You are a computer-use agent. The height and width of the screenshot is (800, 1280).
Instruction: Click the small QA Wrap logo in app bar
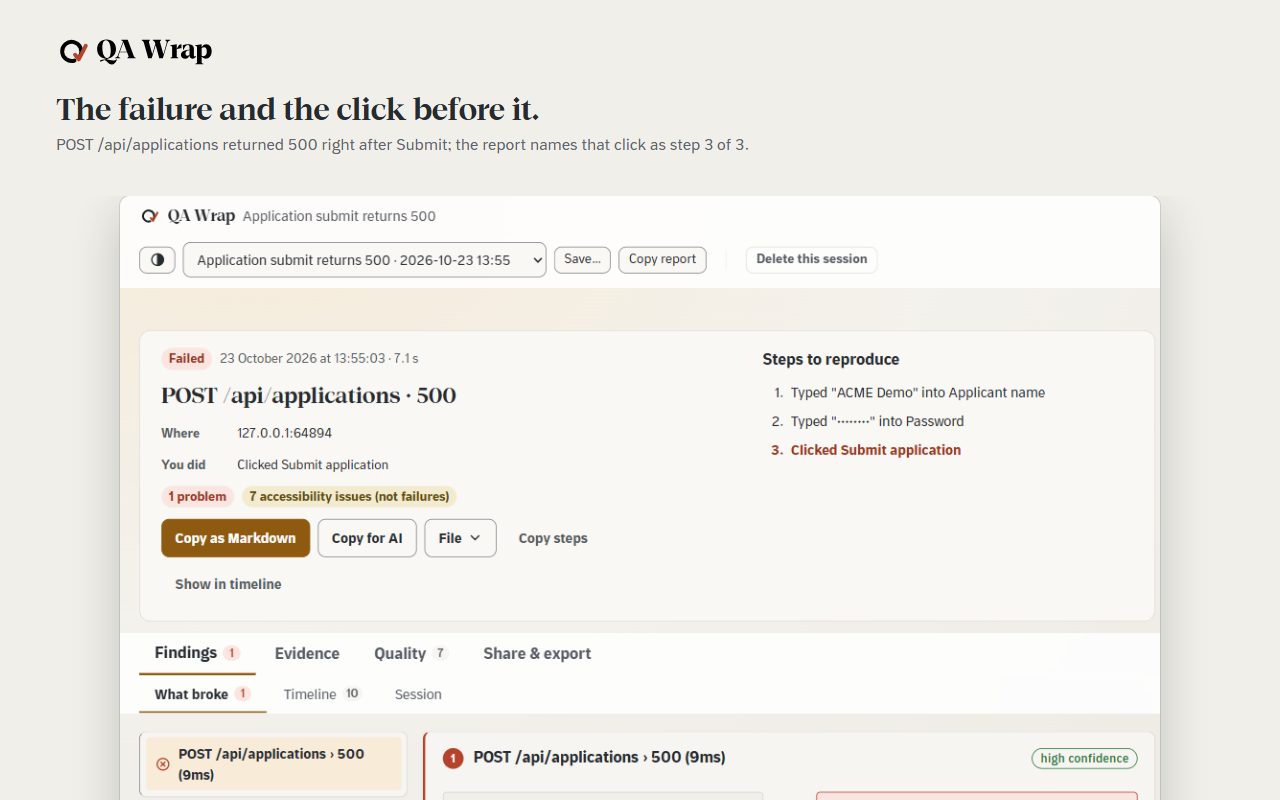[188, 216]
